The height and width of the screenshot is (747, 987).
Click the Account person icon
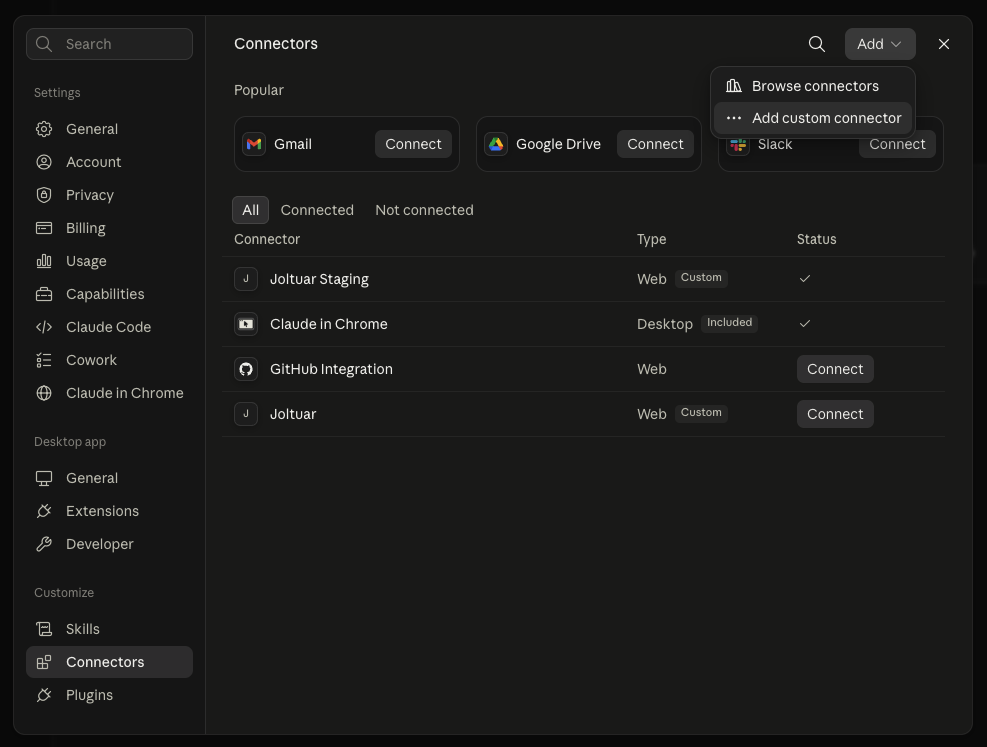click(x=44, y=162)
